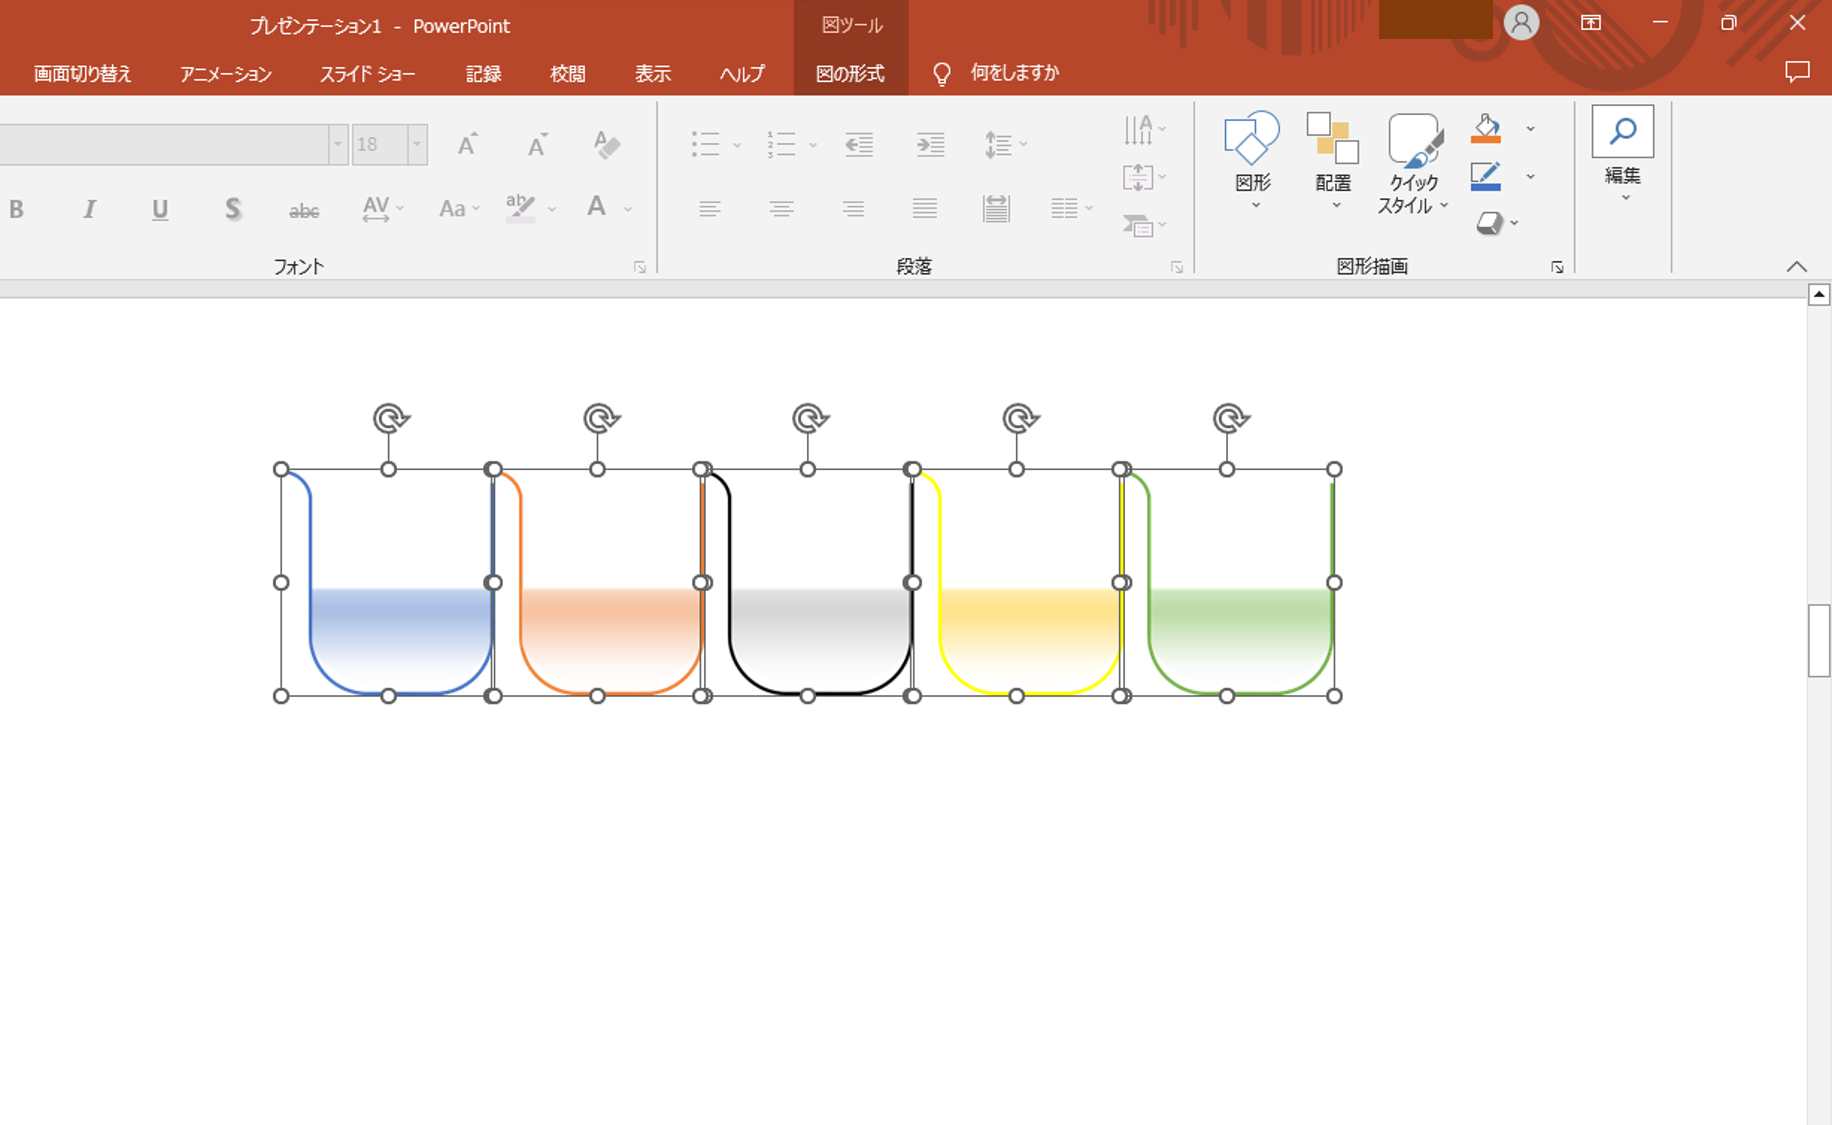Apply text highlight color
Image resolution: width=1832 pixels, height=1125 pixels.
(520, 208)
